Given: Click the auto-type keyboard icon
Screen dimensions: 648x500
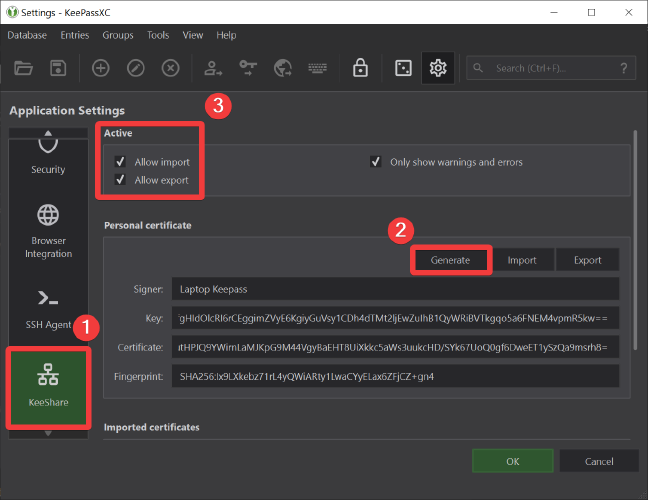Looking at the screenshot, I should (x=318, y=68).
